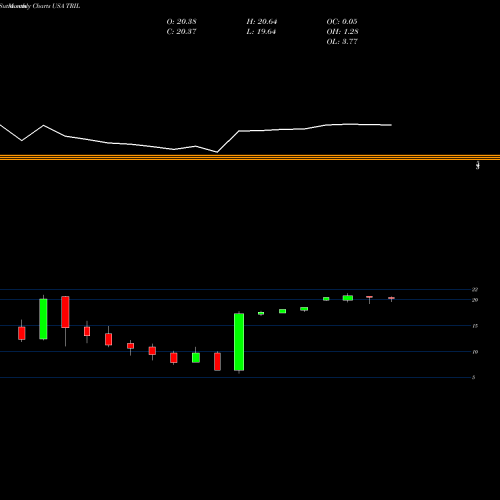Click the 15 price axis label
The image size is (500, 500).
(475, 326)
